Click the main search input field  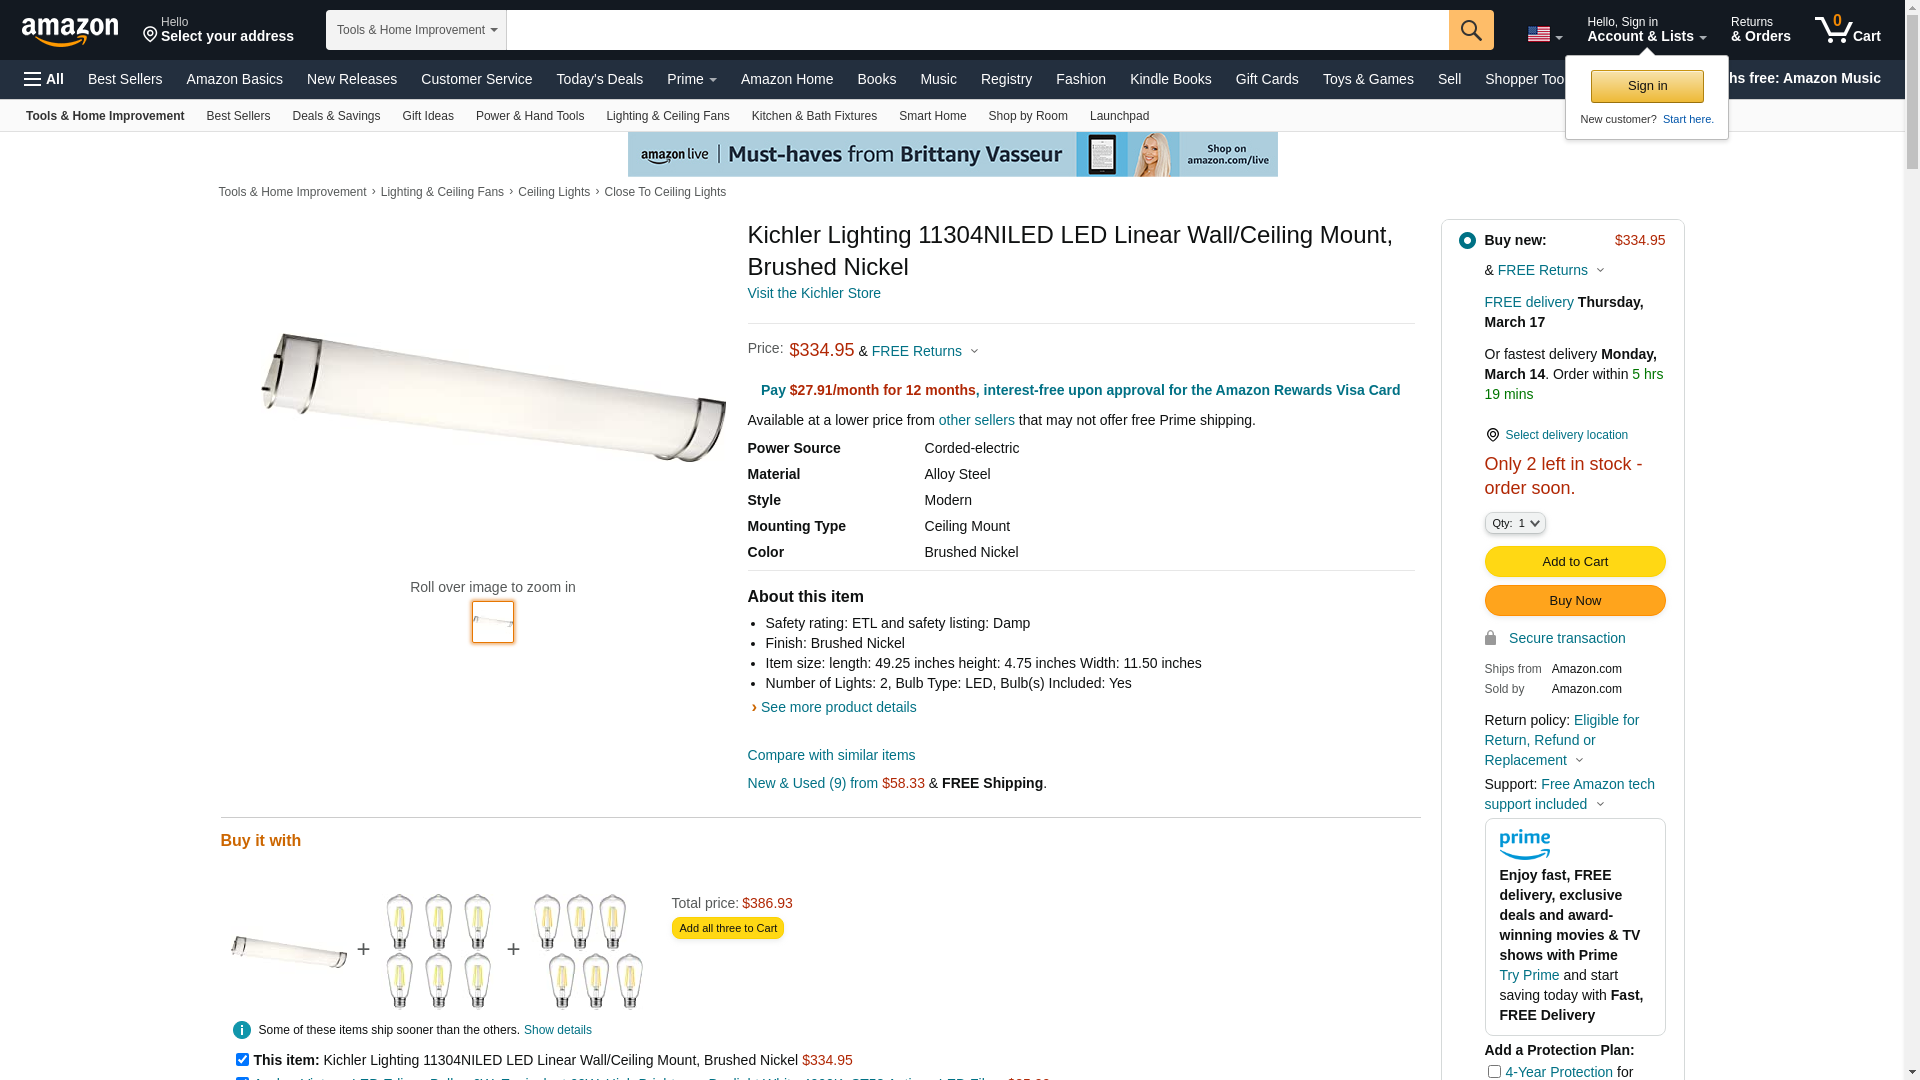coord(977,30)
